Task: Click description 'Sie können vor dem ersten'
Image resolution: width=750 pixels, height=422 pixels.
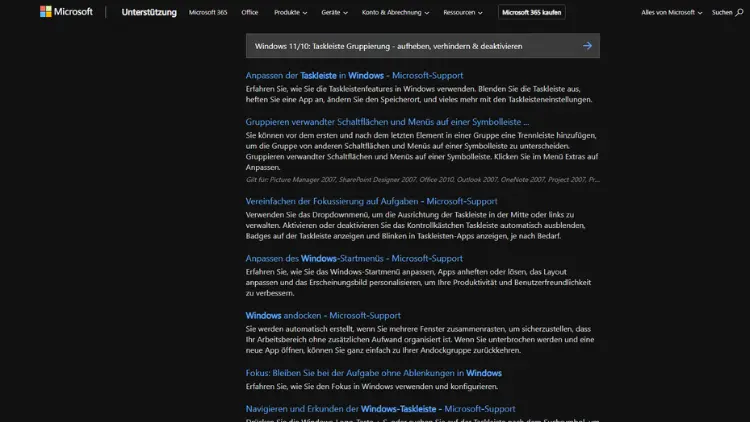Action: (422, 151)
